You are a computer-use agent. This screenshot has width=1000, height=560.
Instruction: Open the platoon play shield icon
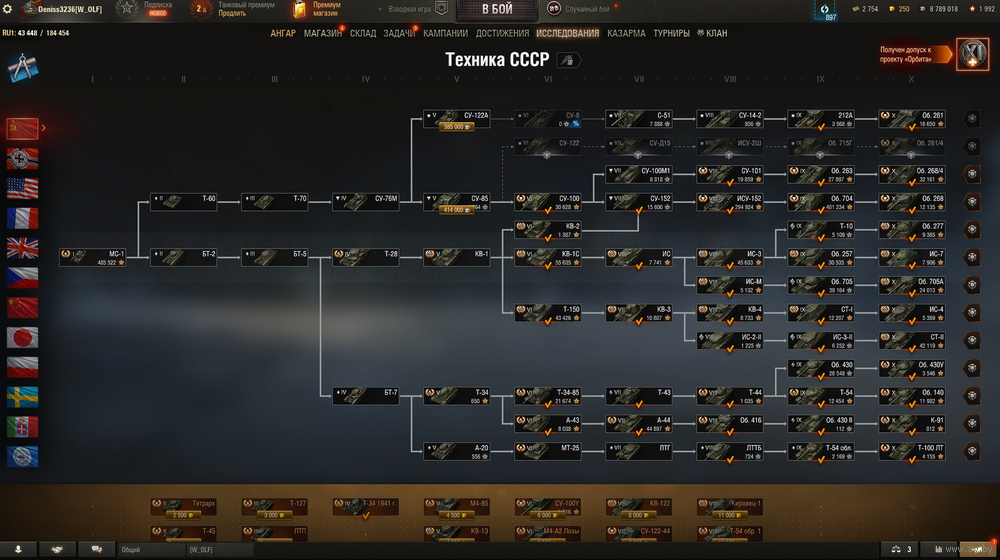pyautogui.click(x=441, y=8)
